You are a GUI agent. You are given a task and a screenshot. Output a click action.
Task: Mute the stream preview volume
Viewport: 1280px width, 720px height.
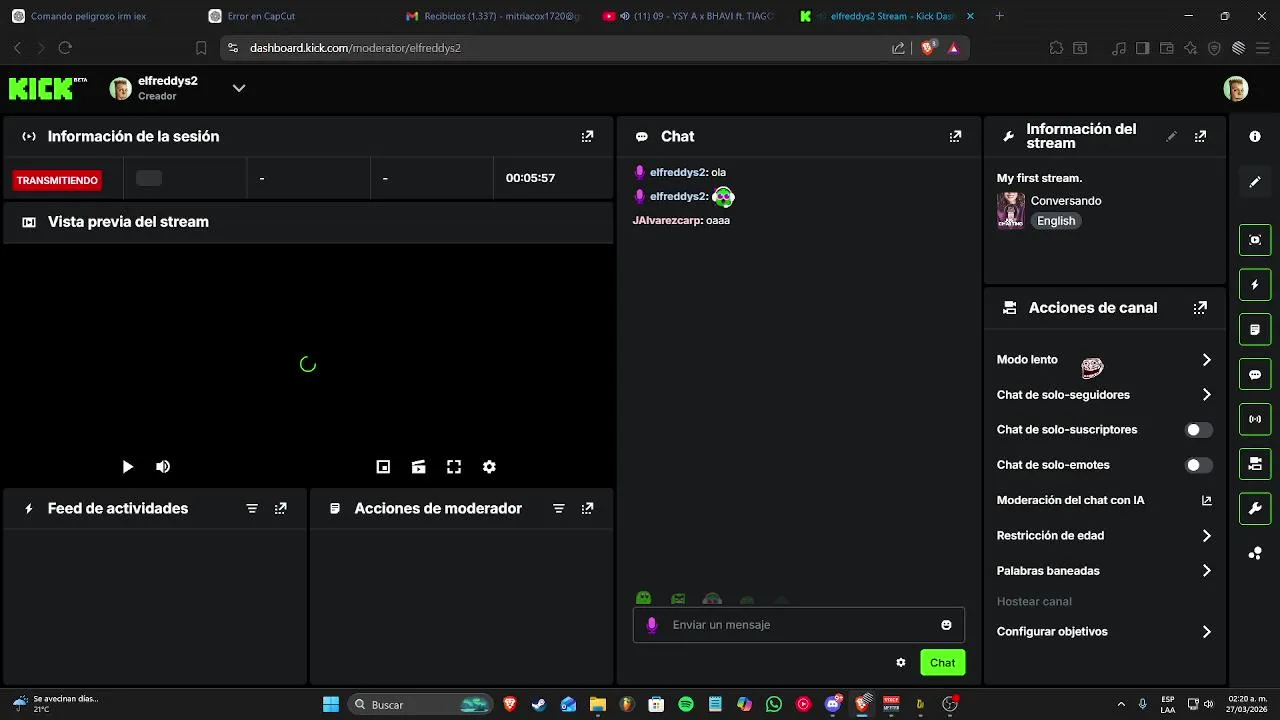163,467
